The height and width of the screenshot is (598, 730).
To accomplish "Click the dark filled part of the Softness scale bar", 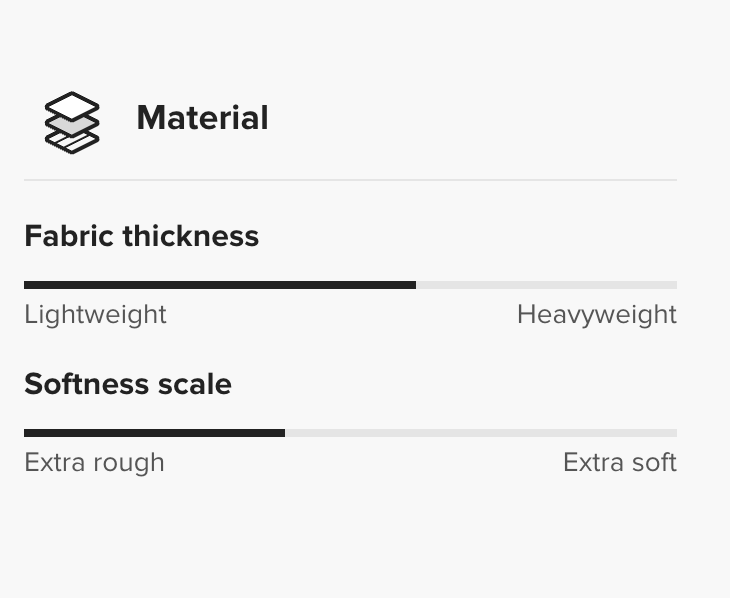I will pyautogui.click(x=154, y=433).
